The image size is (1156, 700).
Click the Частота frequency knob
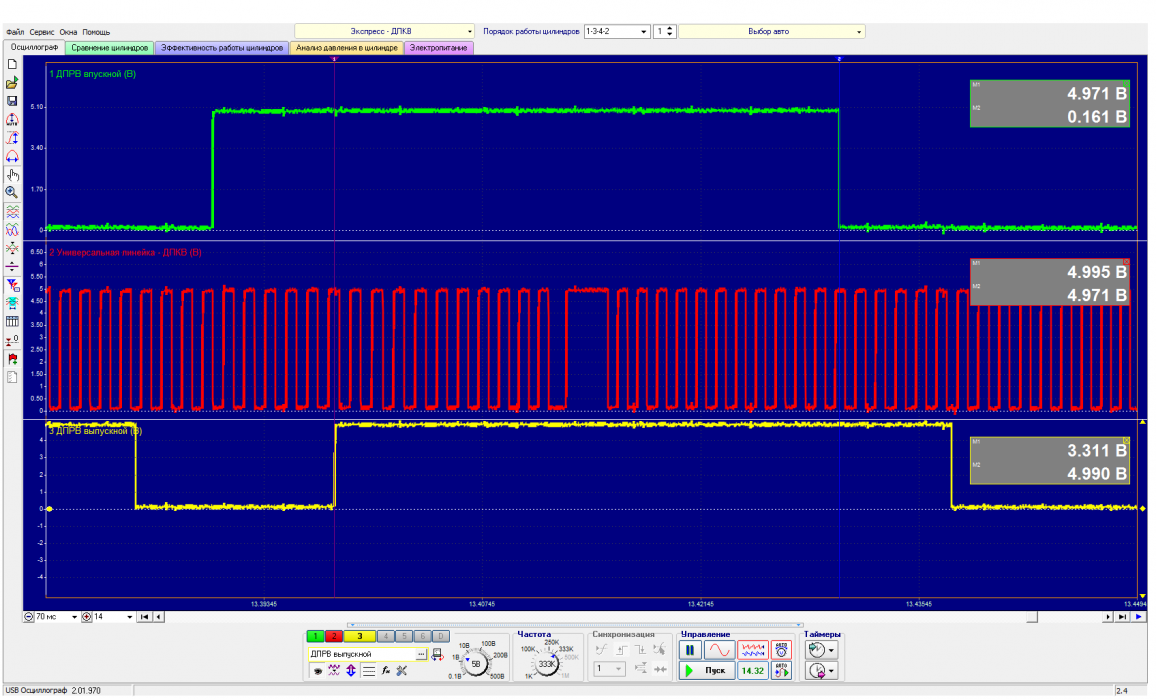(x=547, y=664)
